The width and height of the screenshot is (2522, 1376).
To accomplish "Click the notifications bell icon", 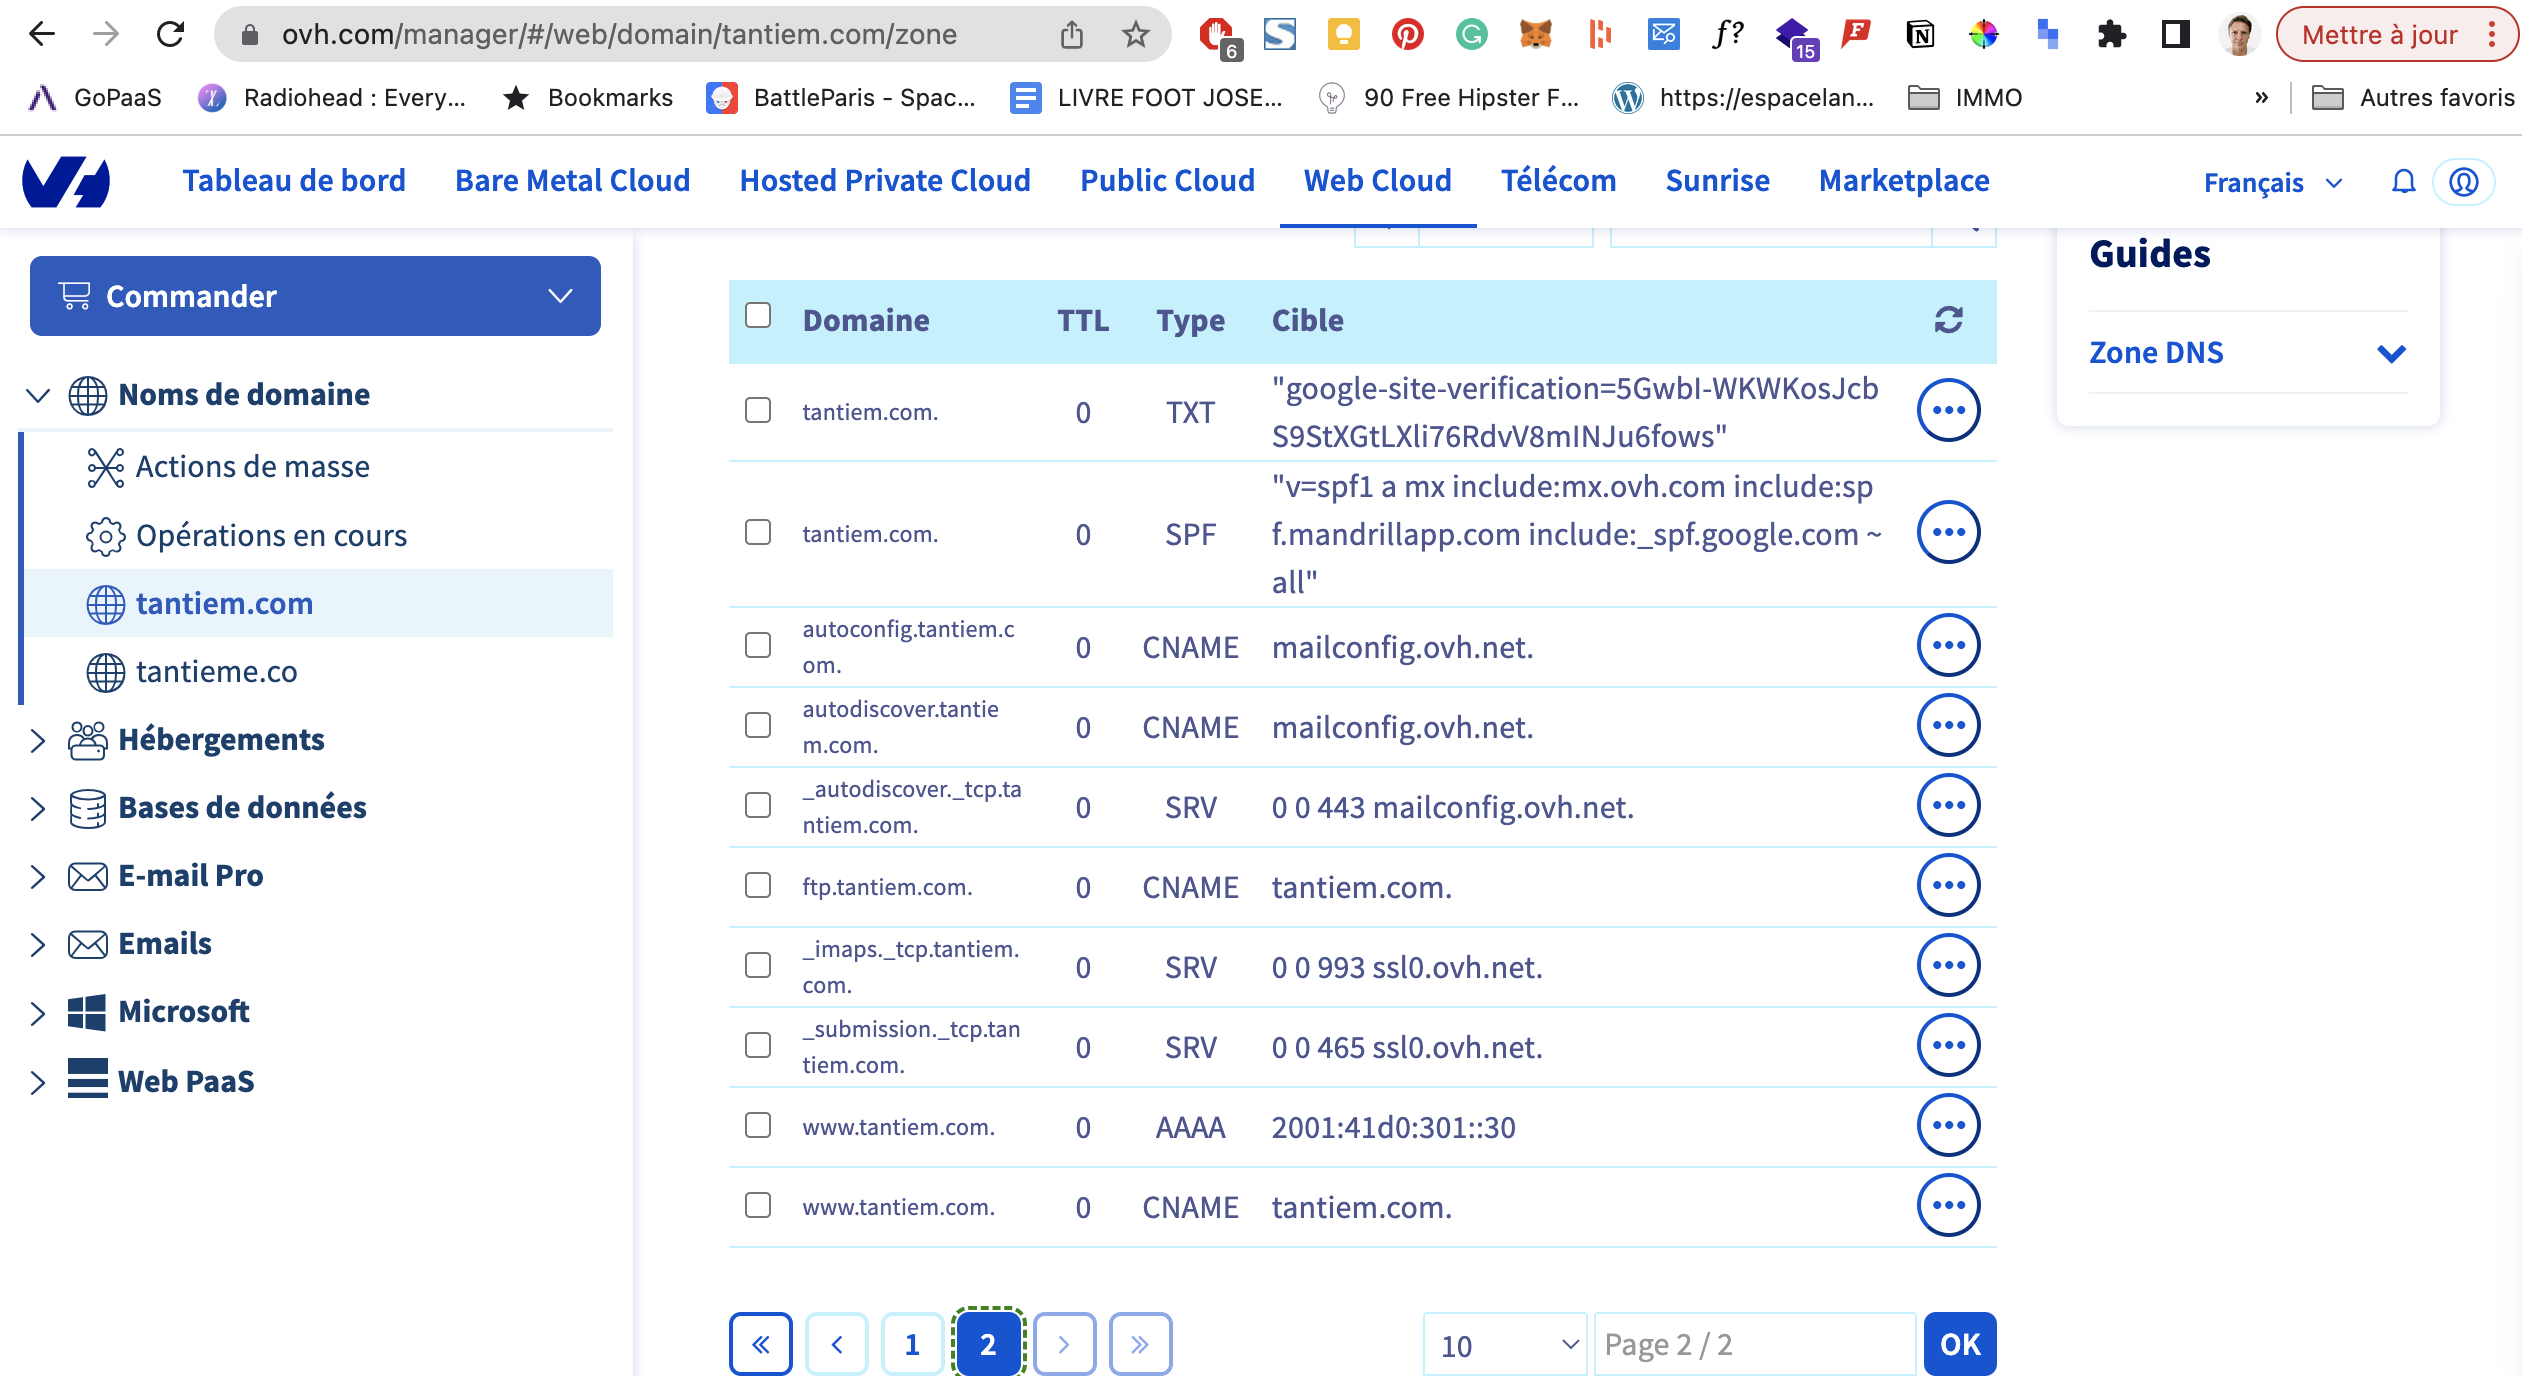I will click(x=2403, y=182).
